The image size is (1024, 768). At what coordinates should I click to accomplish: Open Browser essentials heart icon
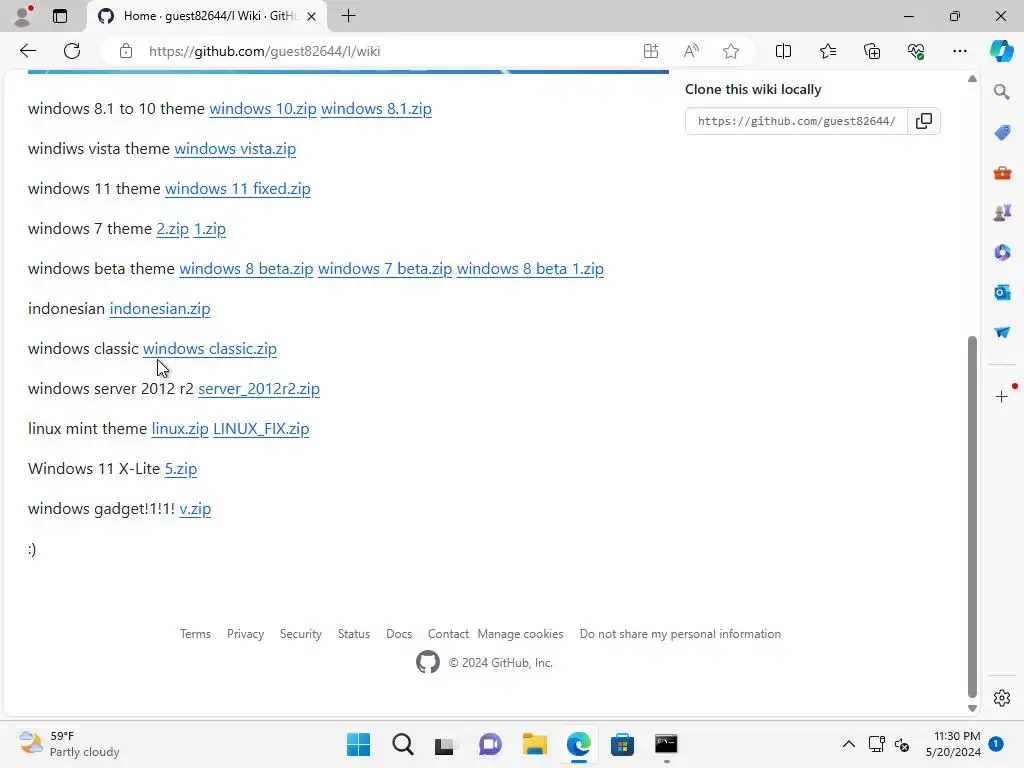tap(916, 51)
